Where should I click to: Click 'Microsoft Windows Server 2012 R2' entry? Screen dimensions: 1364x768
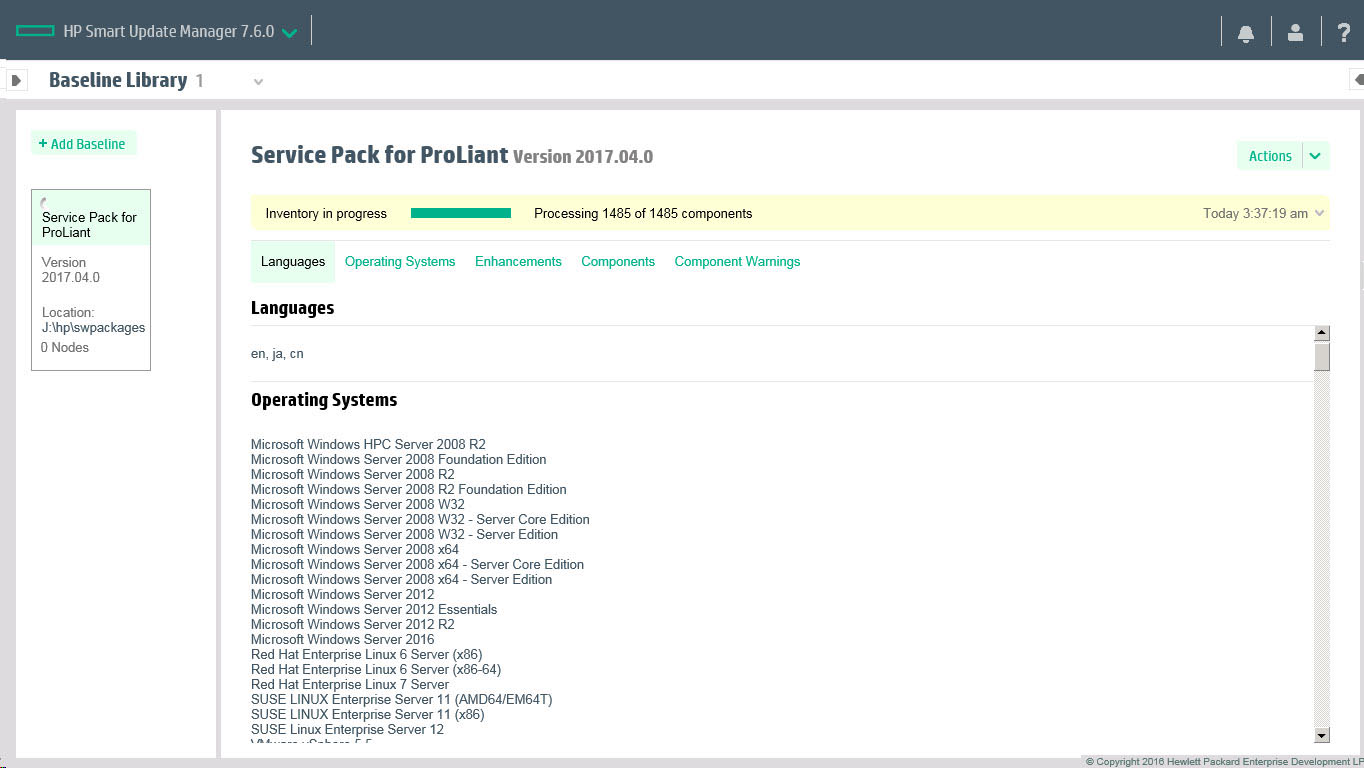coord(353,624)
